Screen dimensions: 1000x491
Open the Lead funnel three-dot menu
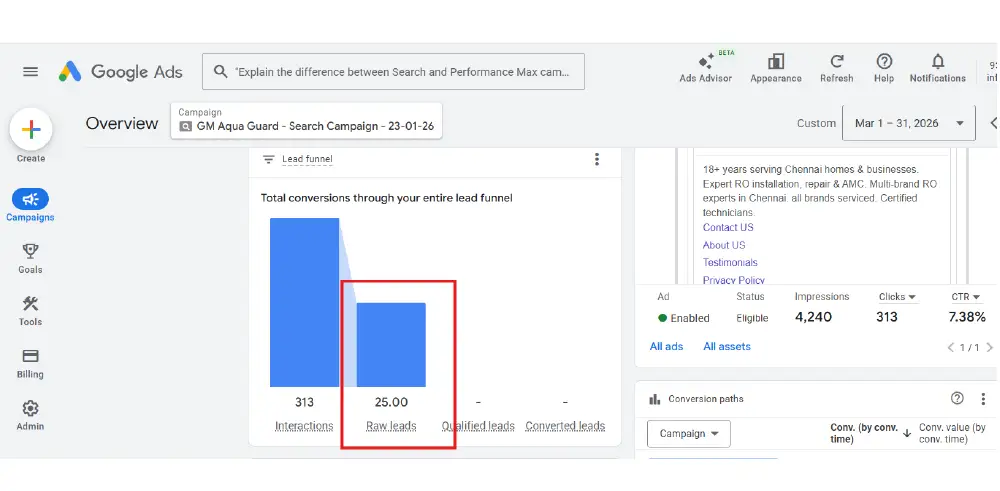[x=597, y=160]
